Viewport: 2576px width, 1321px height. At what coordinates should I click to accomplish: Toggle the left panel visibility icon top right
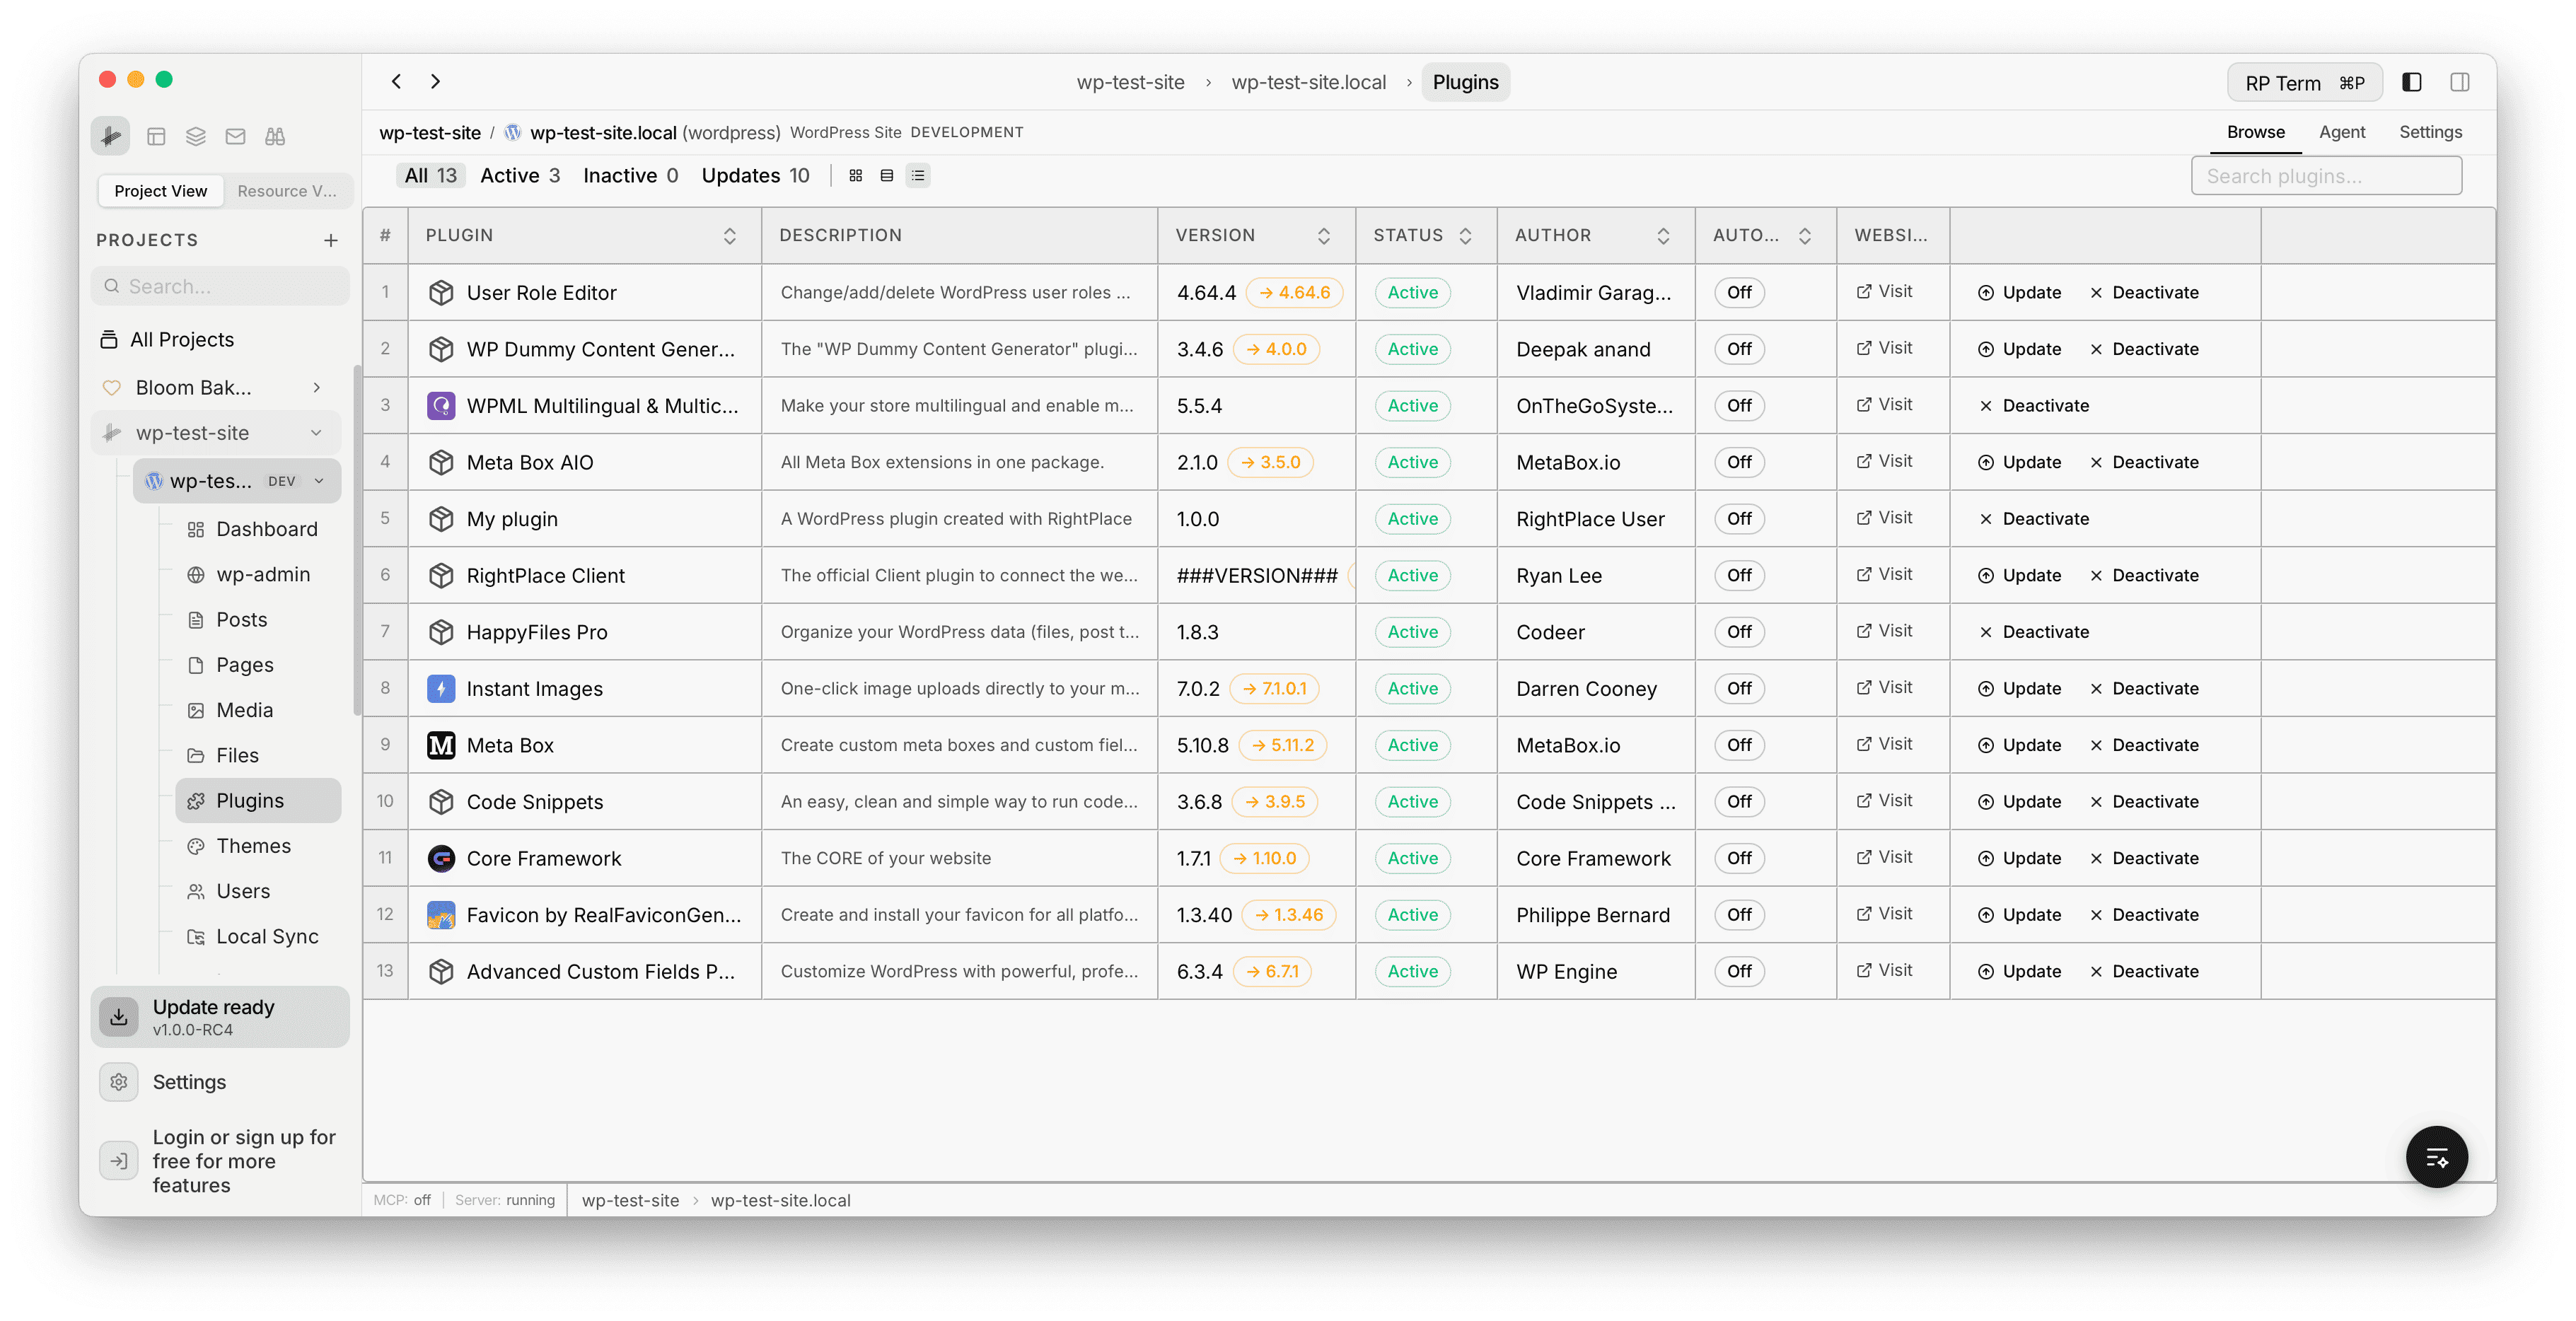(2412, 82)
